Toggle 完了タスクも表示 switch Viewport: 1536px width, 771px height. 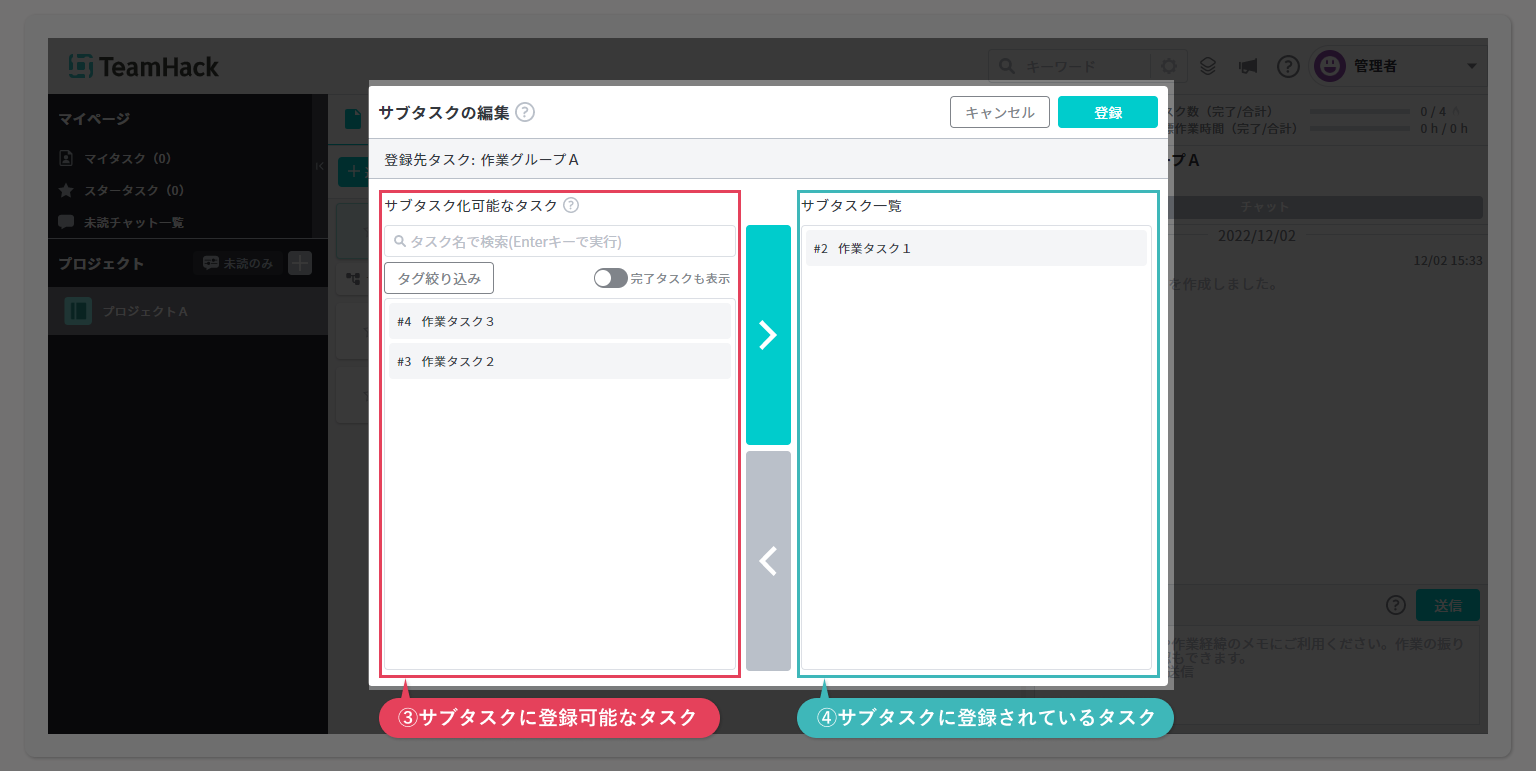610,278
